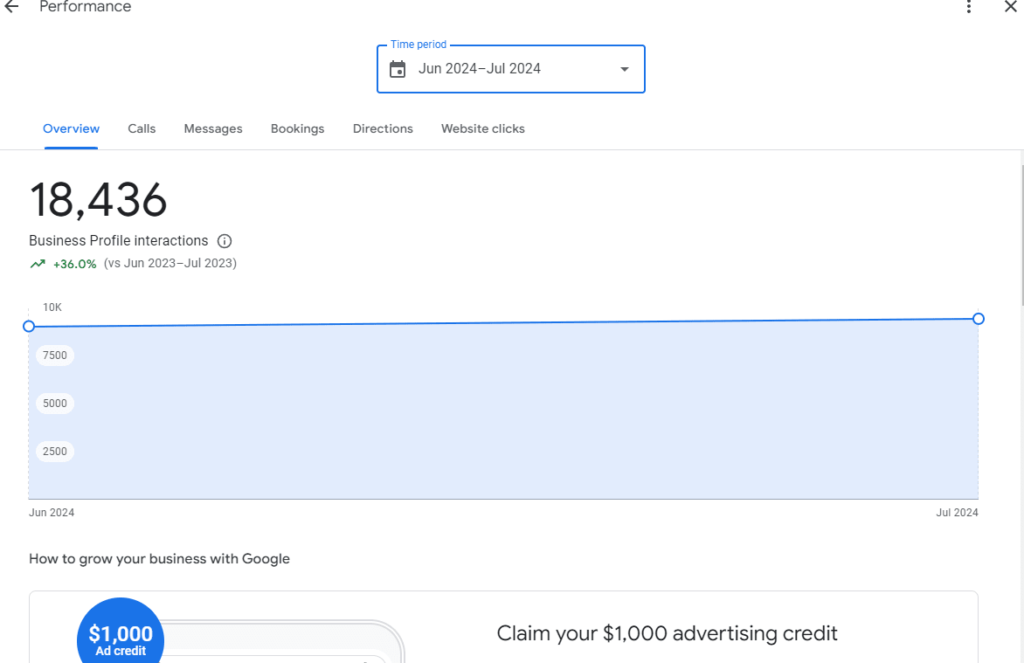
Task: Expand the Time period dropdown arrow
Action: tap(624, 69)
